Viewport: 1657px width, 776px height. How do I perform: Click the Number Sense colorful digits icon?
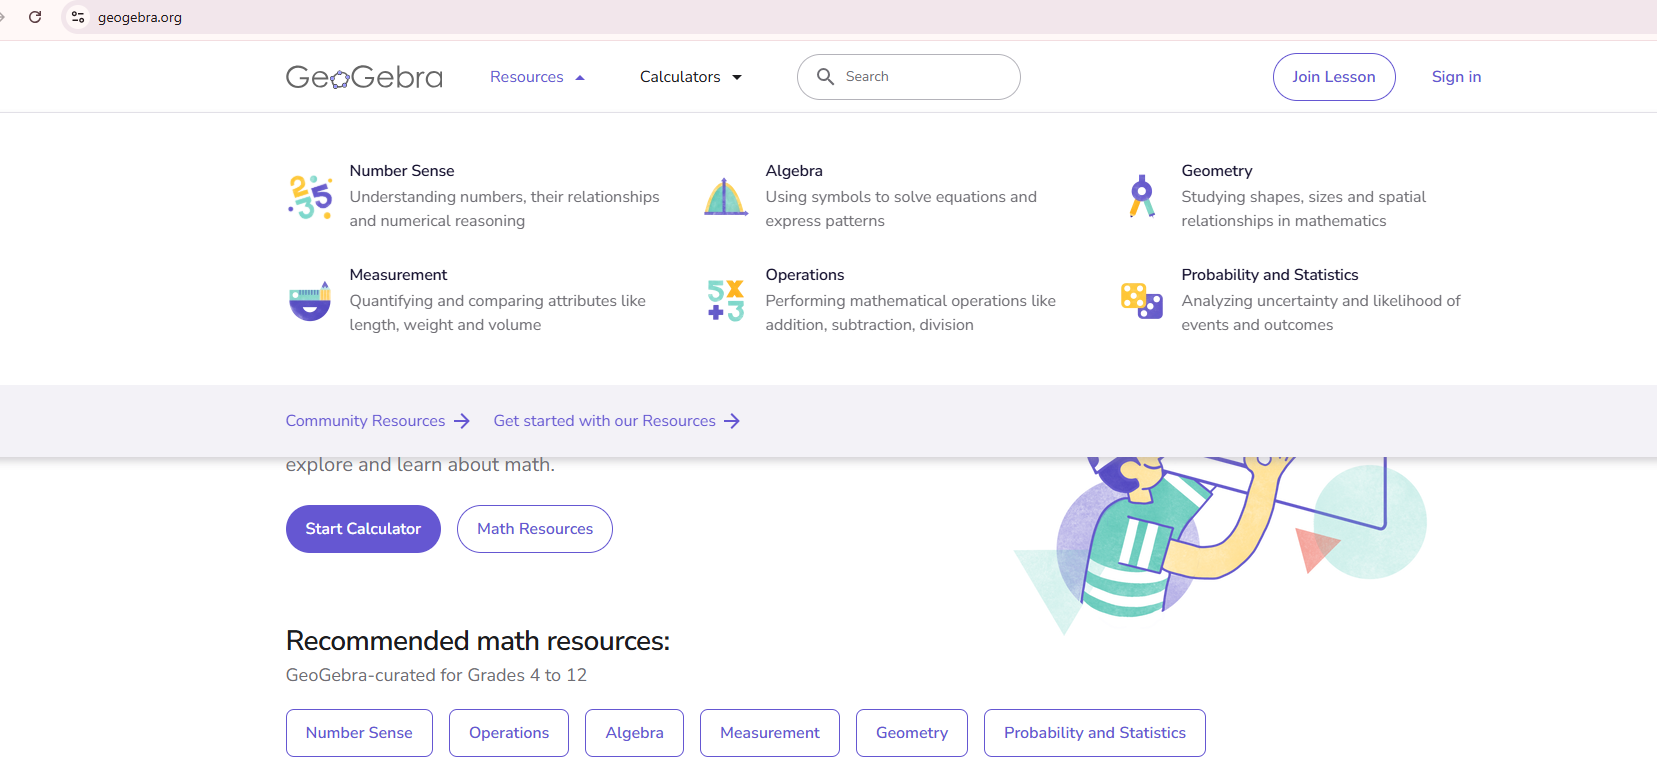tap(310, 197)
